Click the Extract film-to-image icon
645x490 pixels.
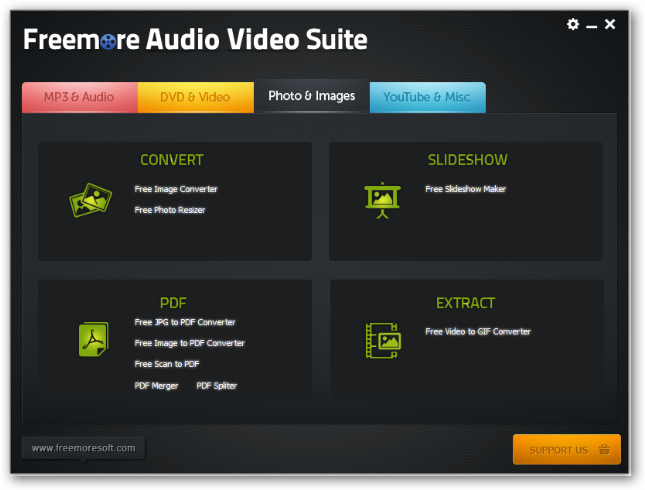point(383,340)
